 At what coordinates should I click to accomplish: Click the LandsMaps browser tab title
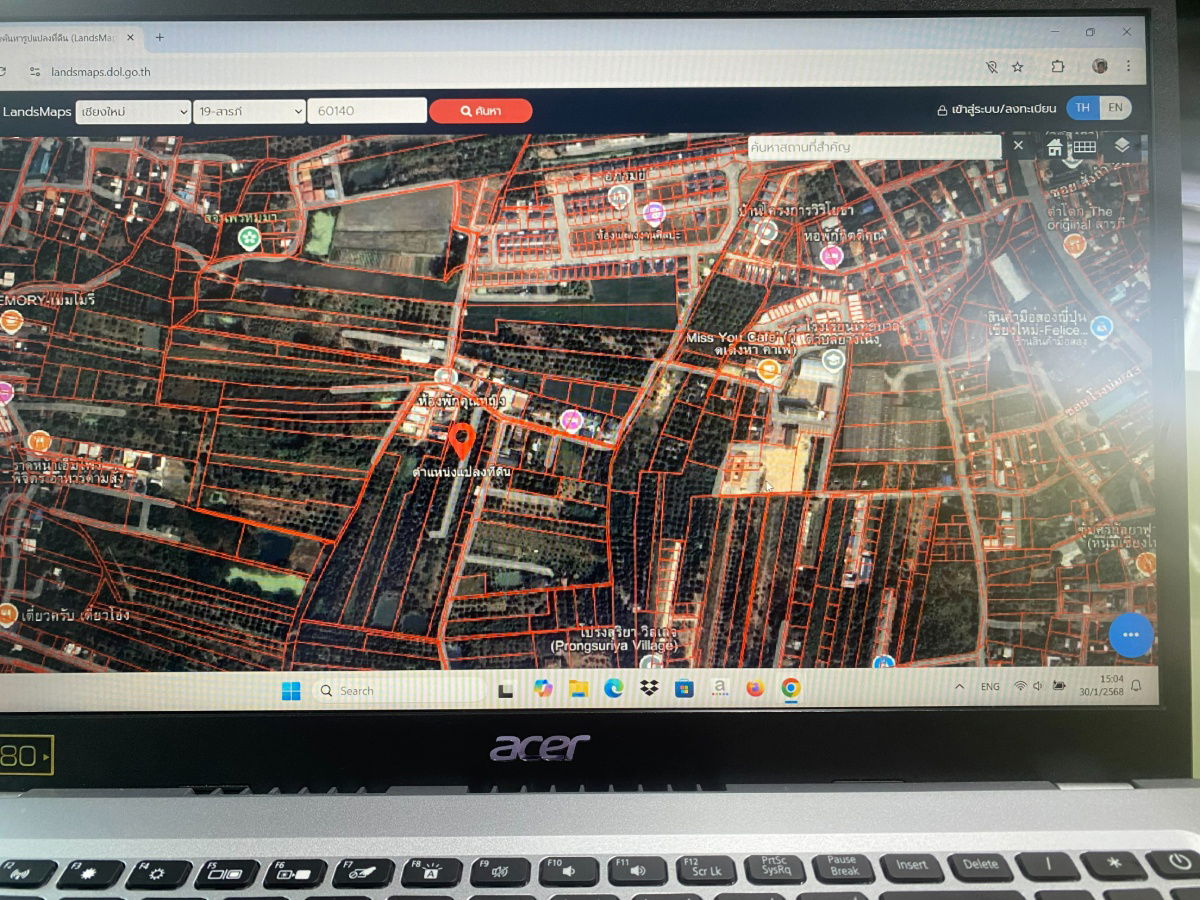[58, 38]
